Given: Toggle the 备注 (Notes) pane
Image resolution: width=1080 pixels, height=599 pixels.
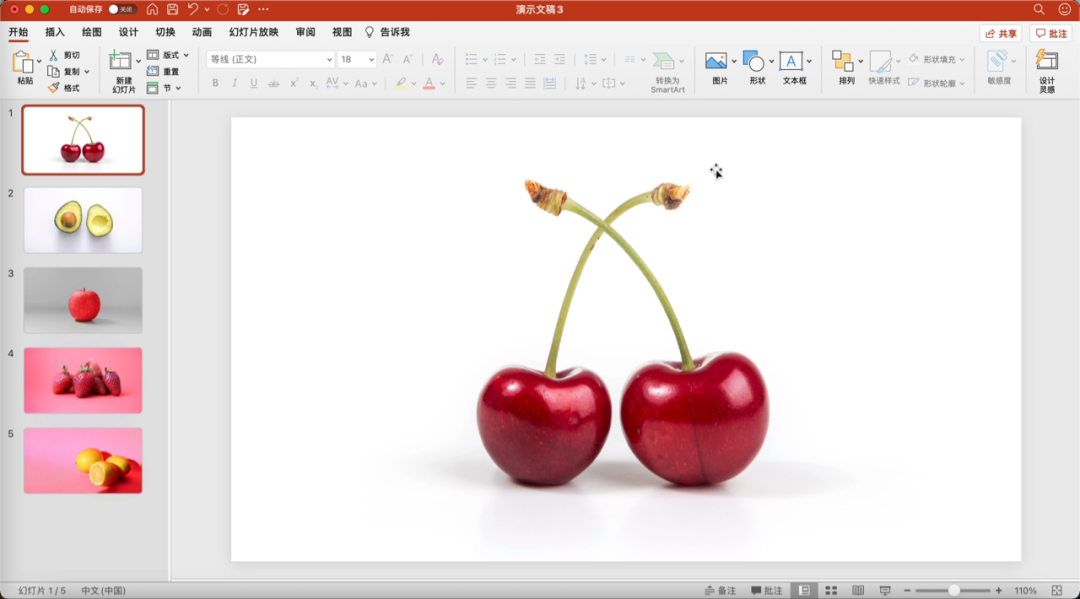Looking at the screenshot, I should 720,591.
